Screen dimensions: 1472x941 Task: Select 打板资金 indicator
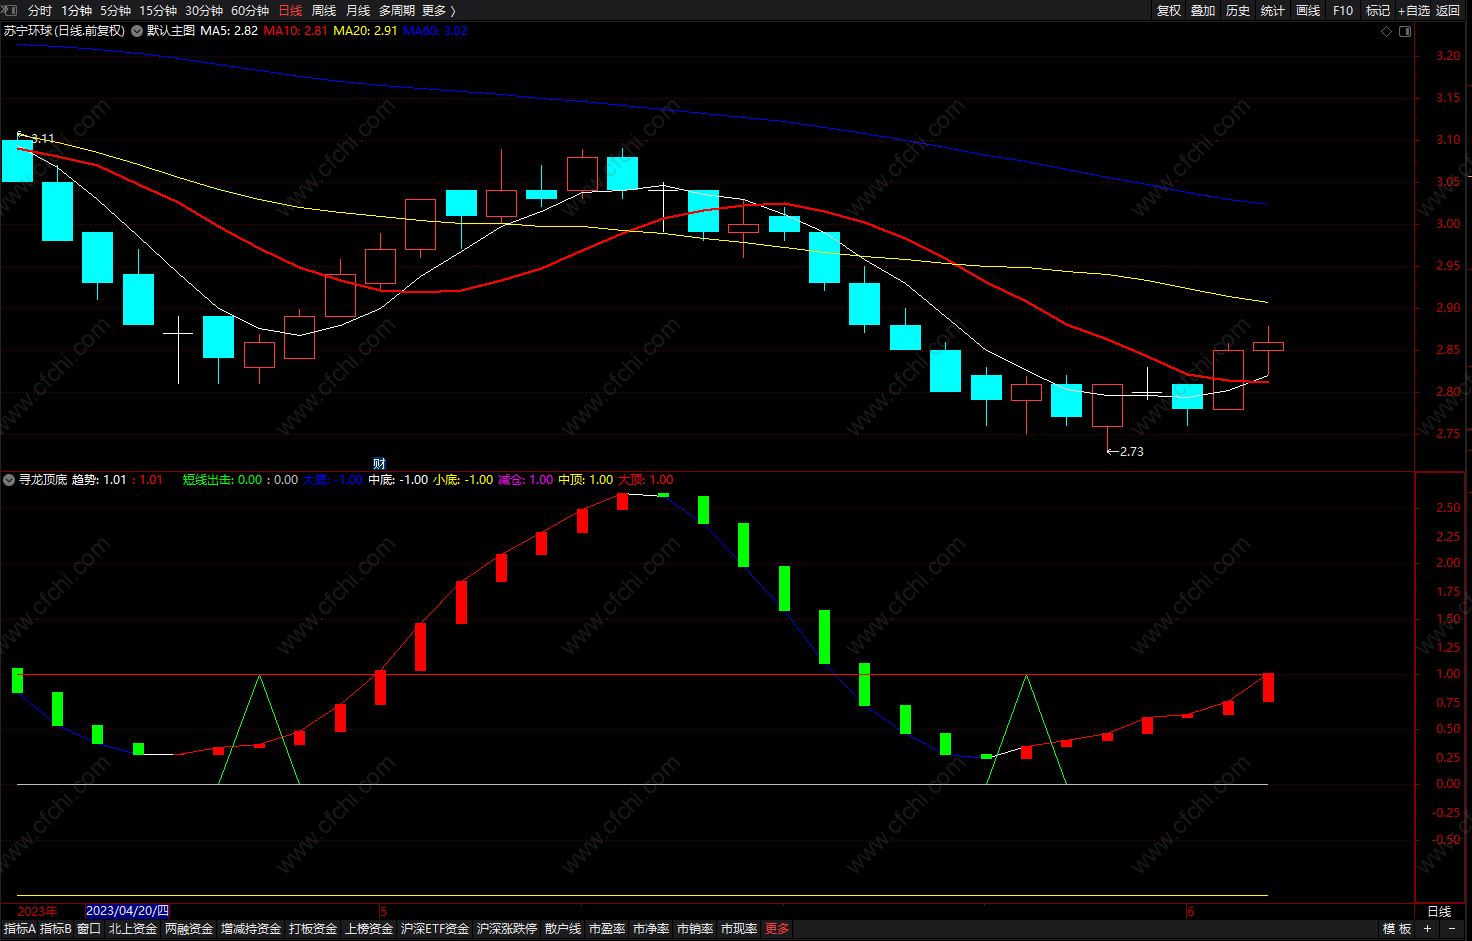(x=313, y=929)
